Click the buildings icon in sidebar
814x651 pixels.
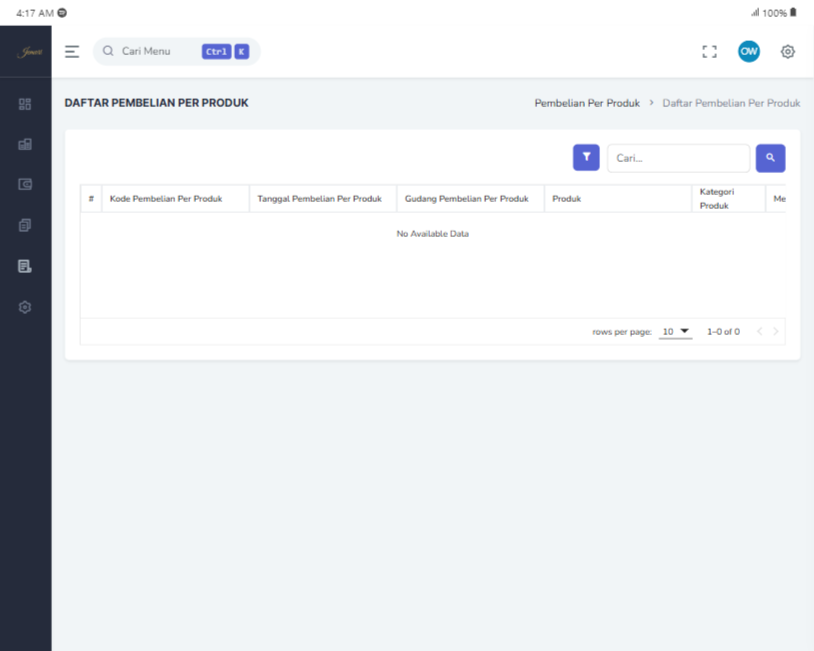click(25, 144)
